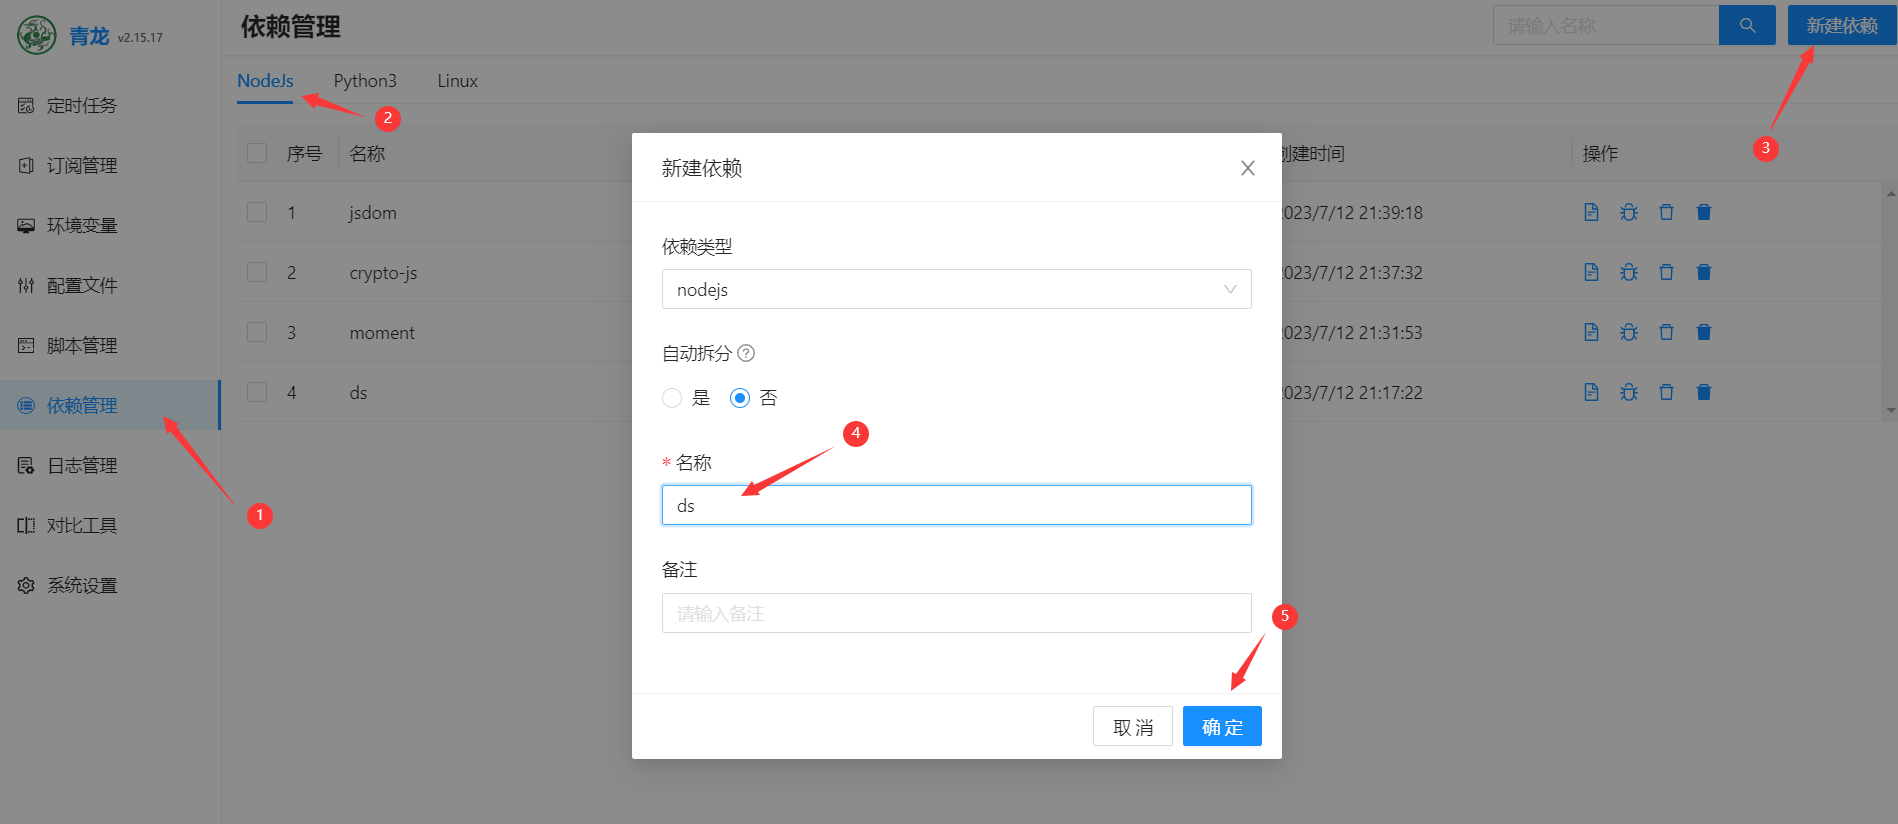
Task: Click the 备注 remark input field
Action: [x=956, y=613]
